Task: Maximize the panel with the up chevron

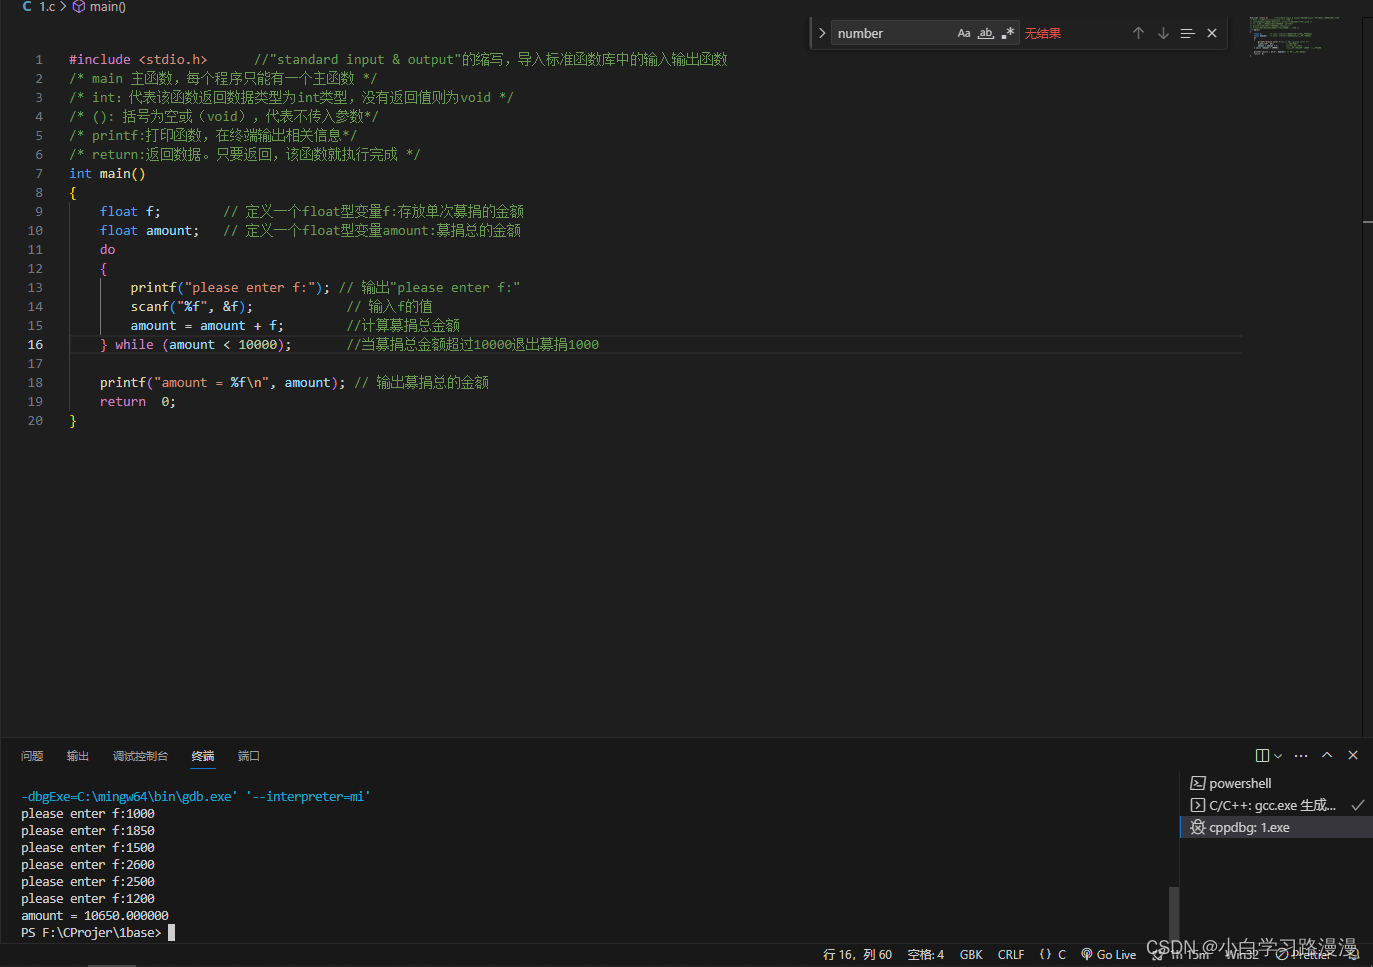Action: tap(1327, 756)
